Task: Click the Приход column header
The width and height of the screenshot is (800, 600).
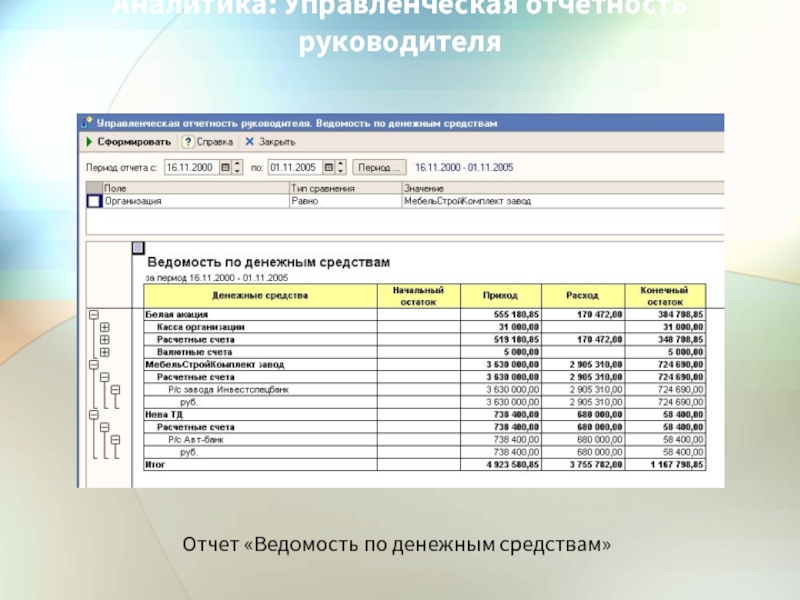Action: pos(501,296)
